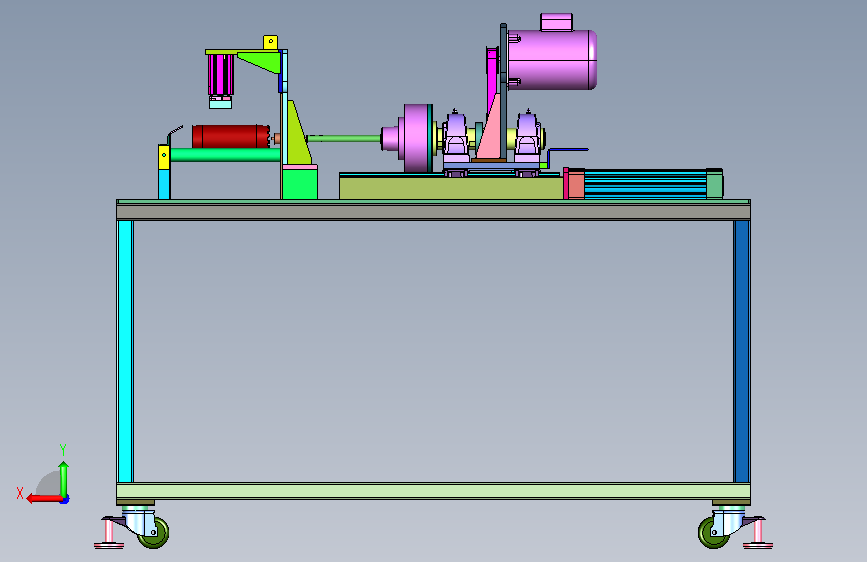Select the thin green drive shaft
The height and width of the screenshot is (562, 867).
344,138
